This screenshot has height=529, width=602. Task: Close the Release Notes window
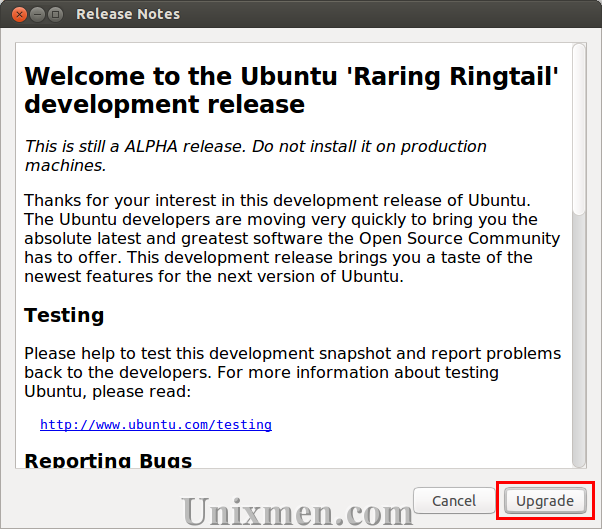point(19,15)
